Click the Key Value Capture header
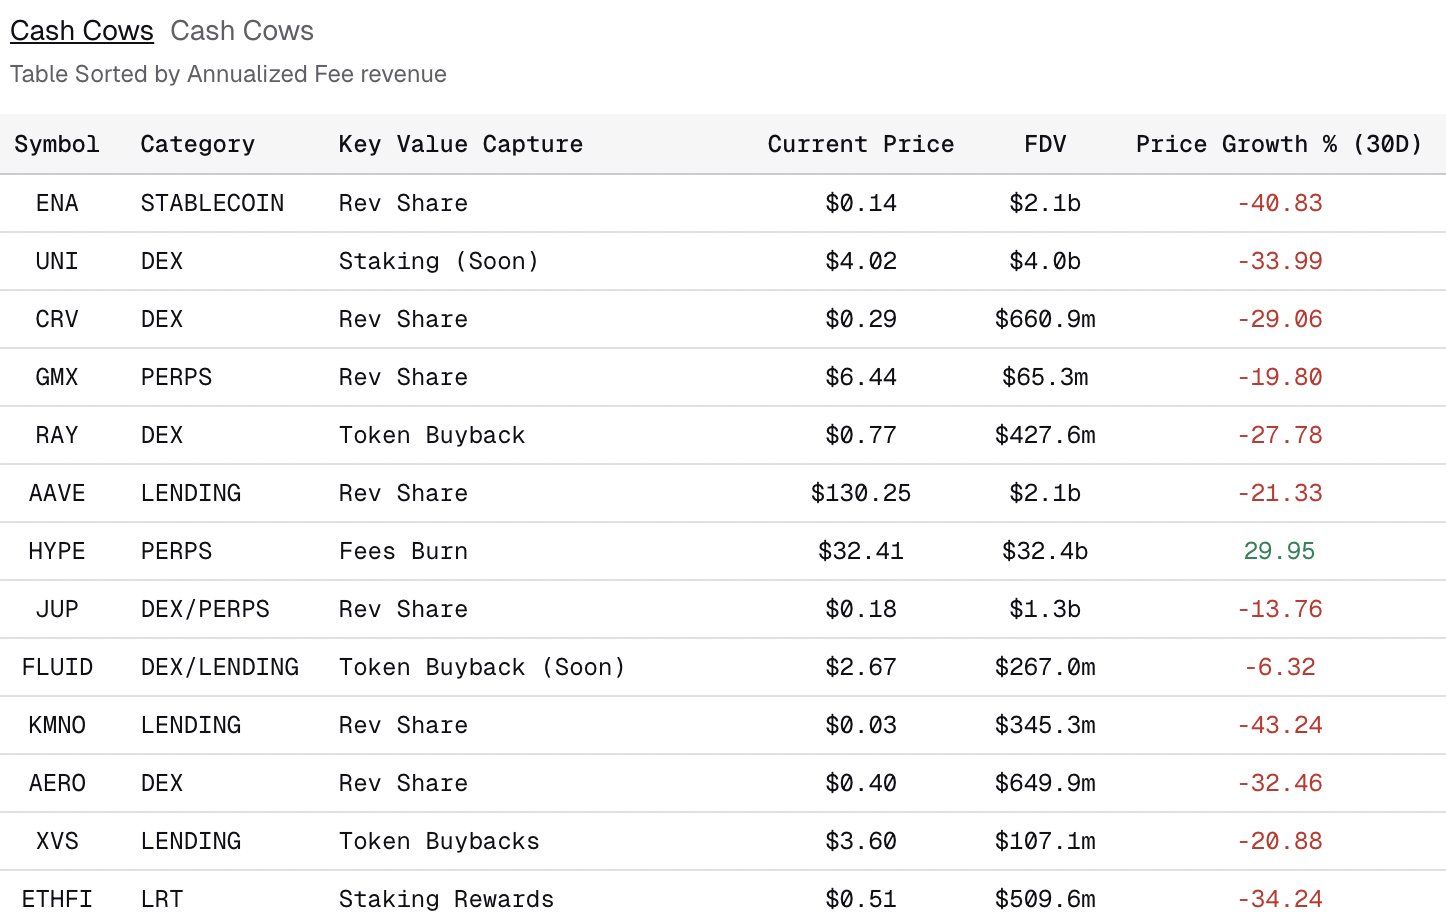This screenshot has width=1446, height=924. pyautogui.click(x=460, y=144)
